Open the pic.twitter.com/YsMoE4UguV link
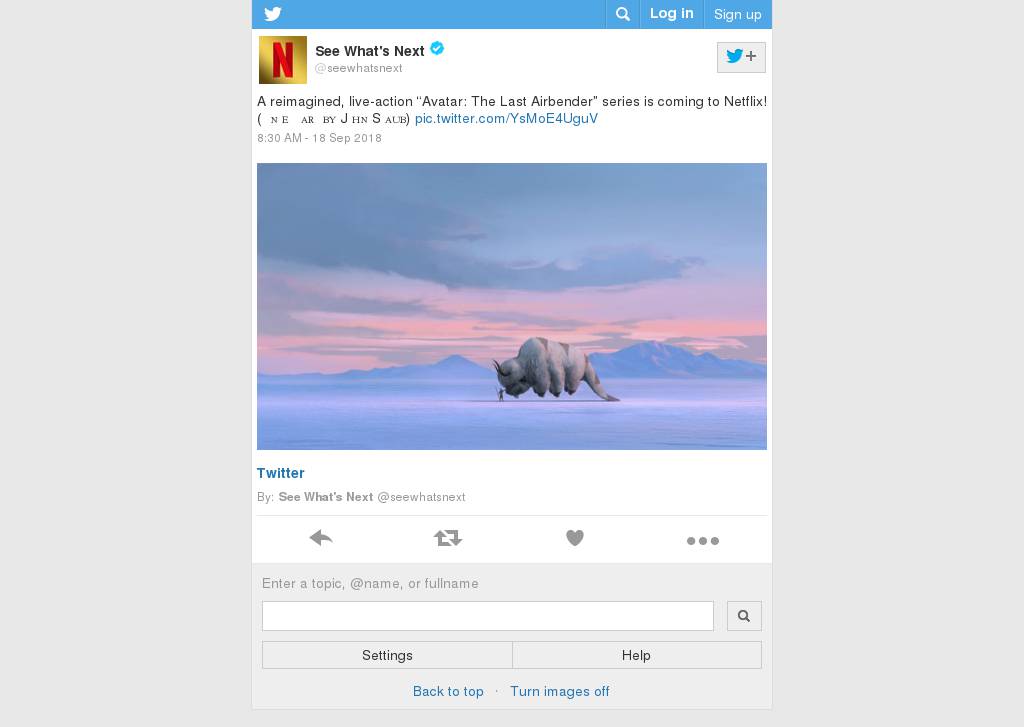Screen dimensions: 1024x727 point(506,118)
